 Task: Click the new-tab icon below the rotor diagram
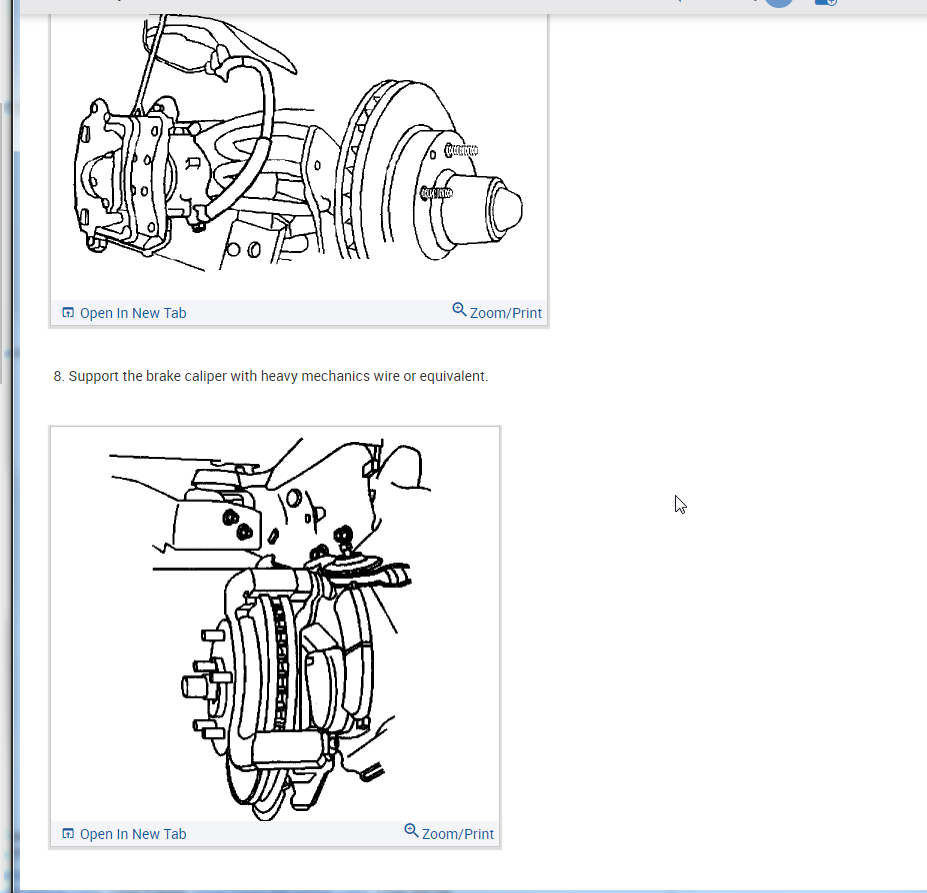[68, 312]
